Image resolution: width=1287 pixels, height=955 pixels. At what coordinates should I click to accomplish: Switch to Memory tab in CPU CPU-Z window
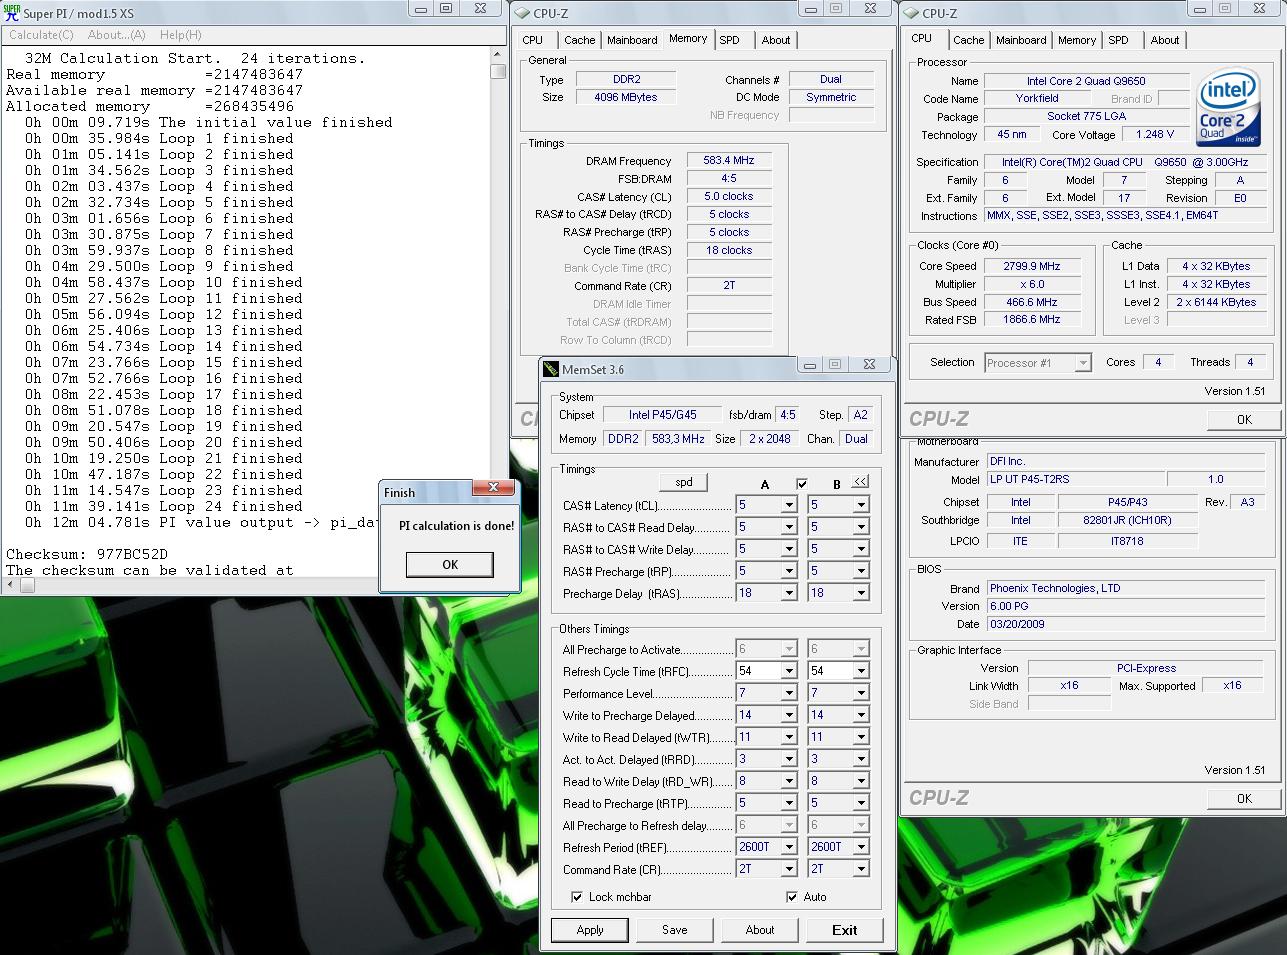[x=1077, y=40]
